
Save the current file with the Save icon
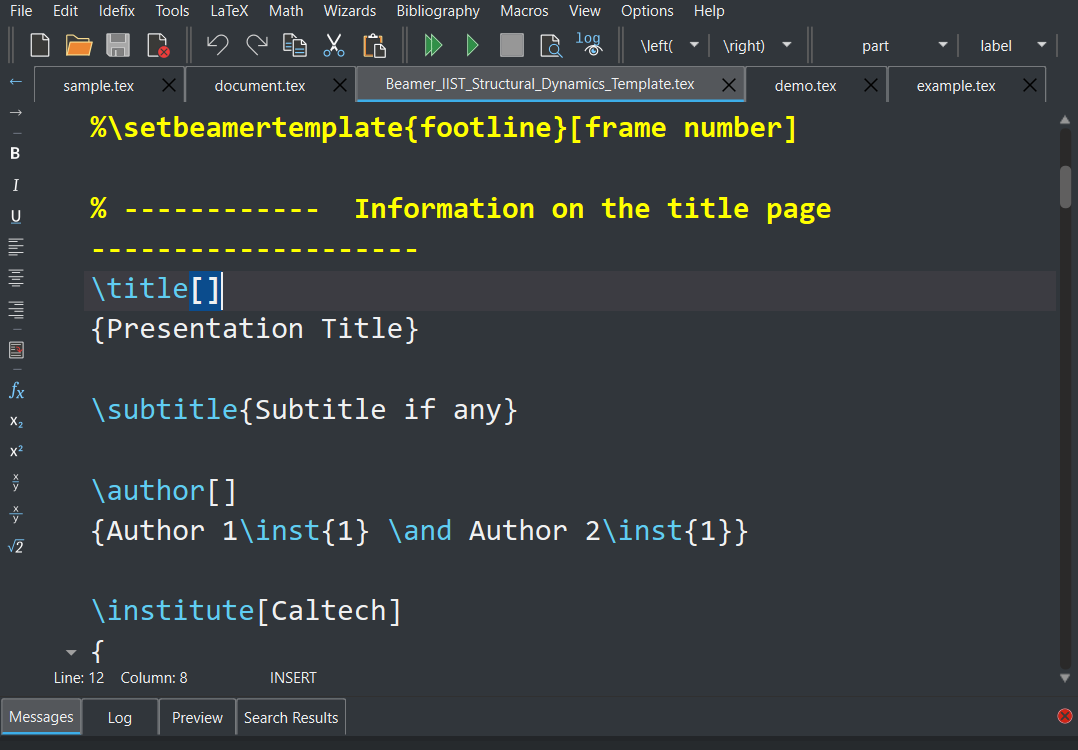(118, 45)
